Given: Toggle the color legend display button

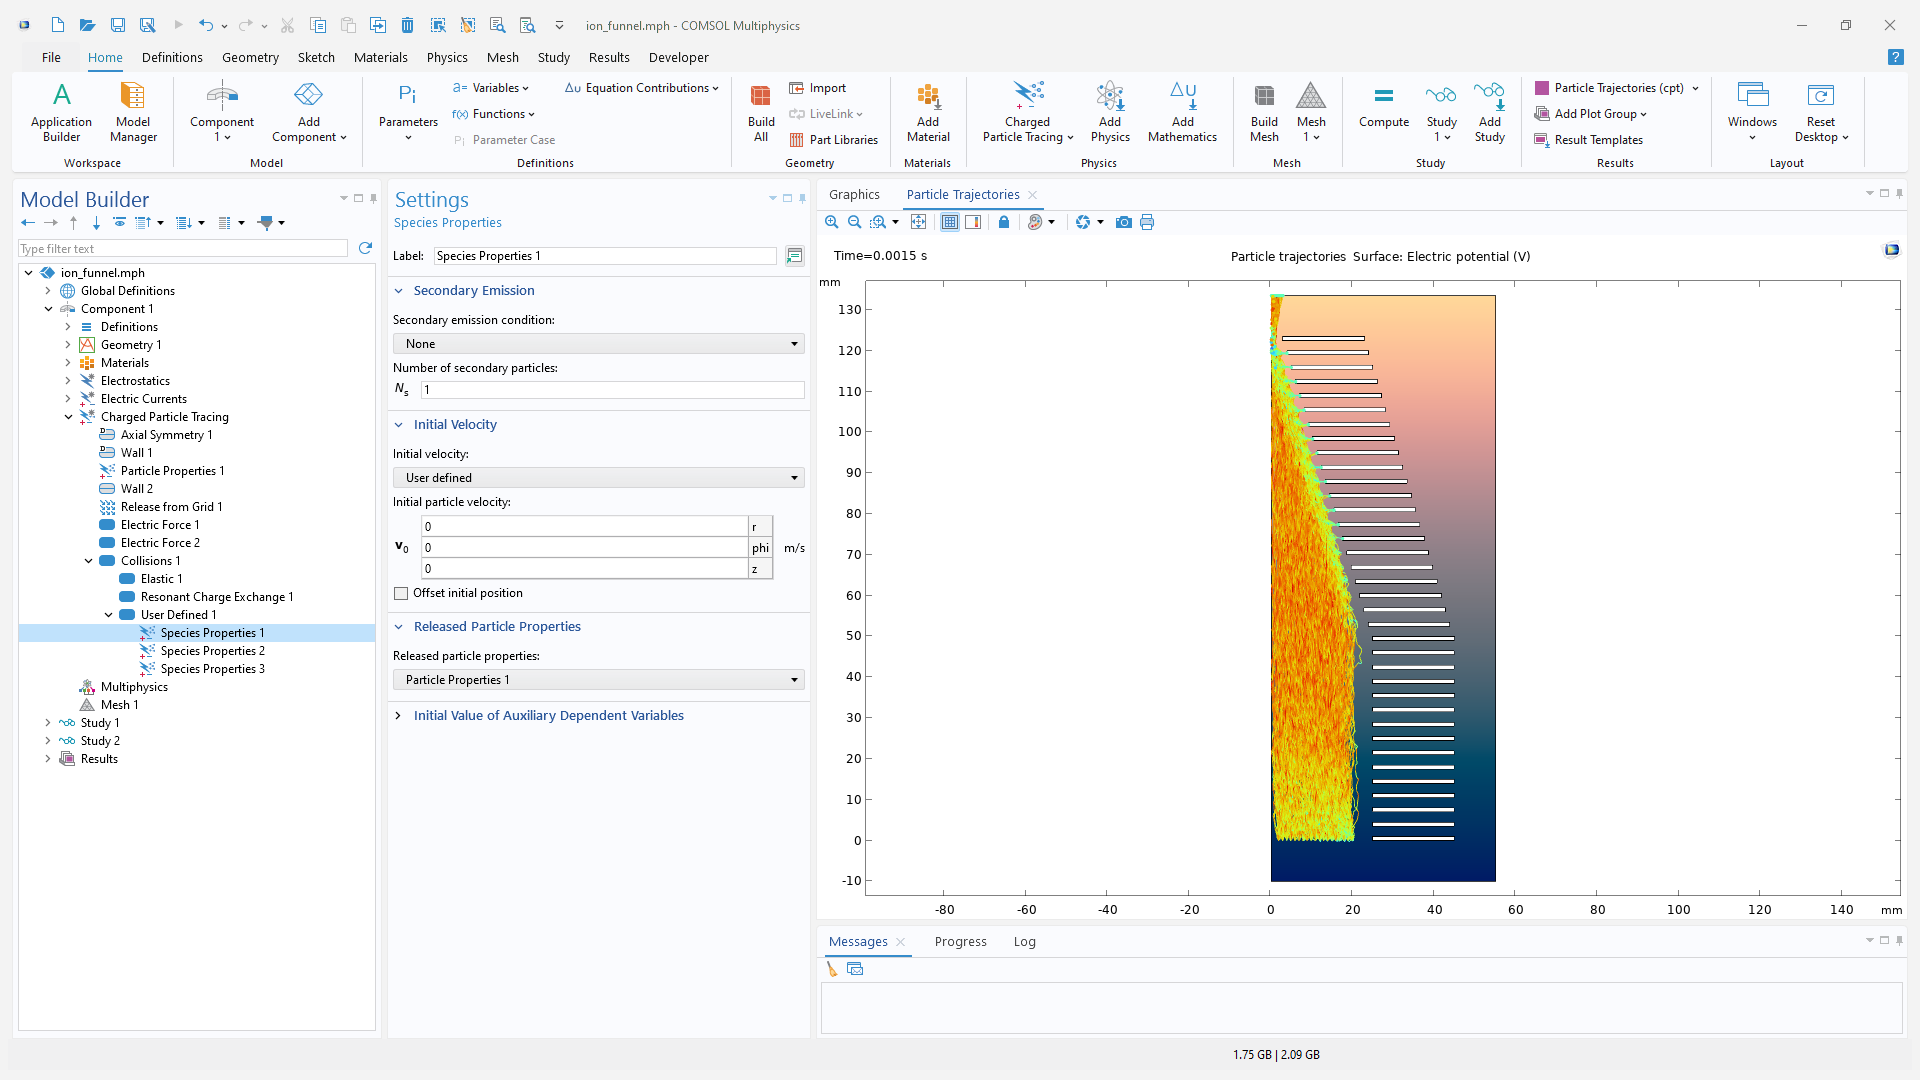Looking at the screenshot, I should (x=973, y=222).
